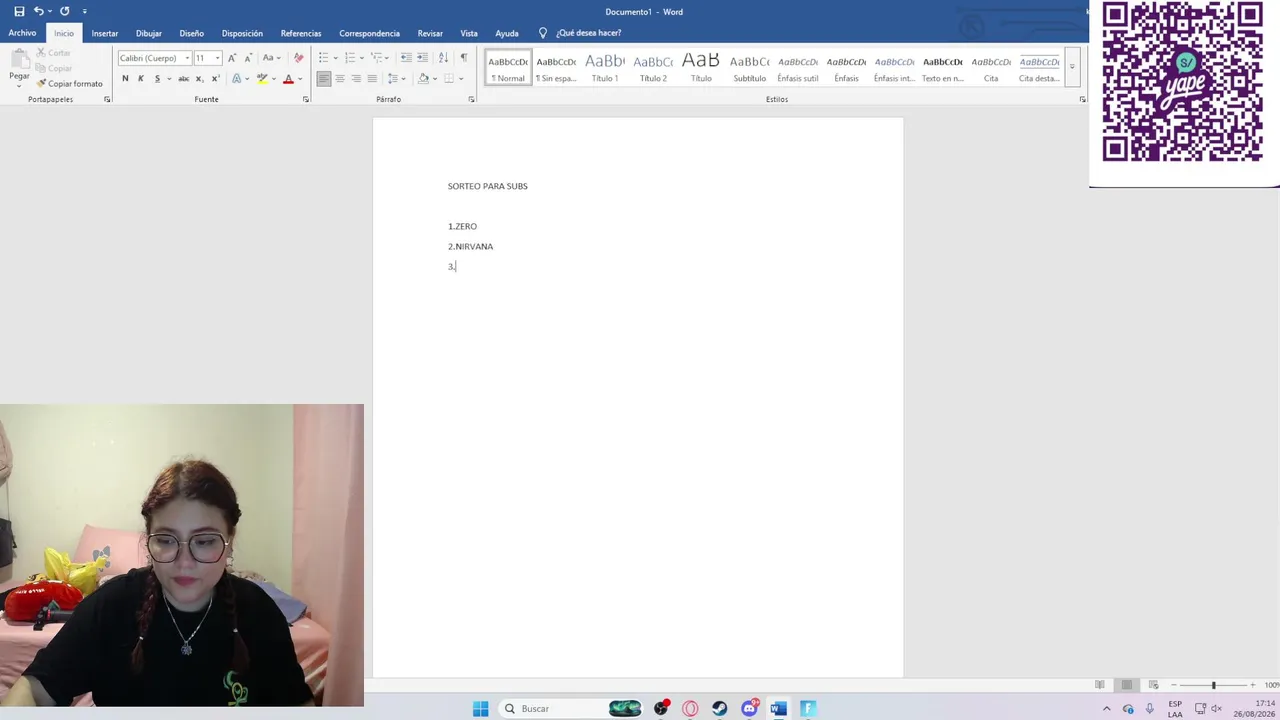The image size is (1280, 720).
Task: Apply strikethrough formatting
Action: pos(183,79)
